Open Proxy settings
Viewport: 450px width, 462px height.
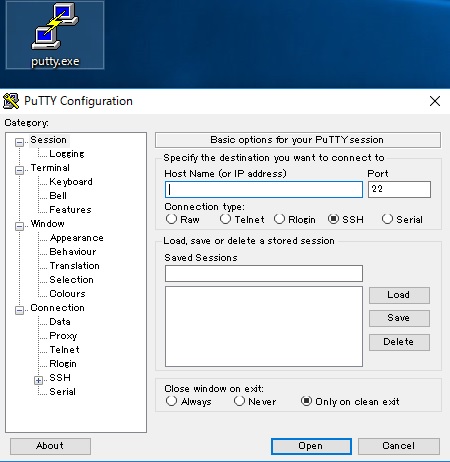[63, 336]
